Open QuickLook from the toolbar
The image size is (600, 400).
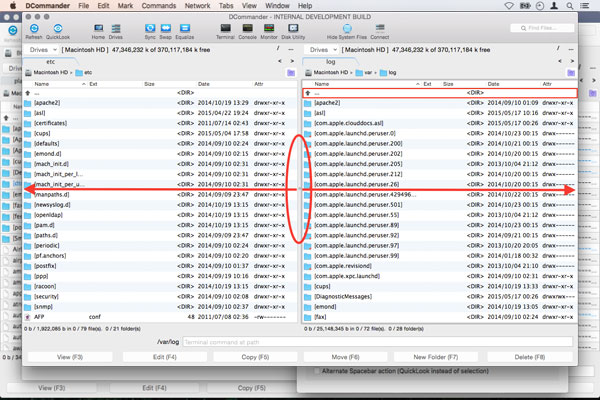click(x=58, y=29)
